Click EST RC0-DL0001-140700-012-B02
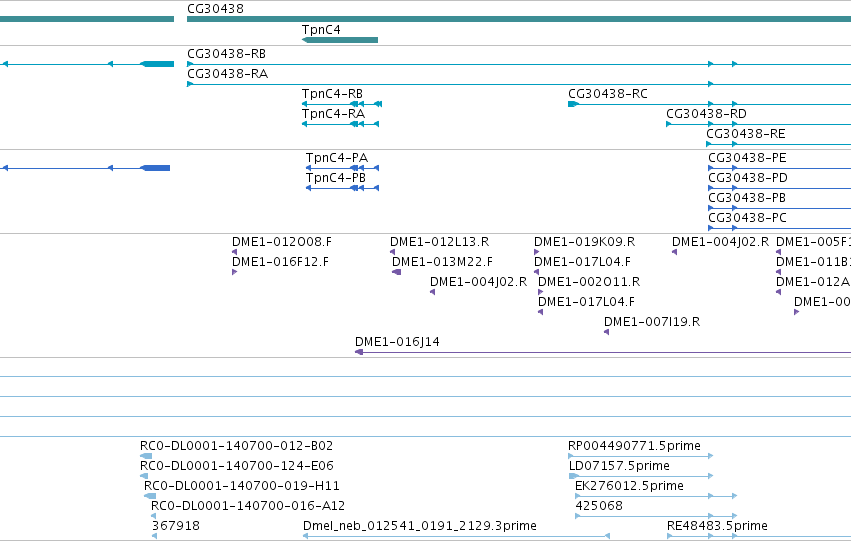Viewport: 851px width, 541px height. pyautogui.click(x=146, y=456)
